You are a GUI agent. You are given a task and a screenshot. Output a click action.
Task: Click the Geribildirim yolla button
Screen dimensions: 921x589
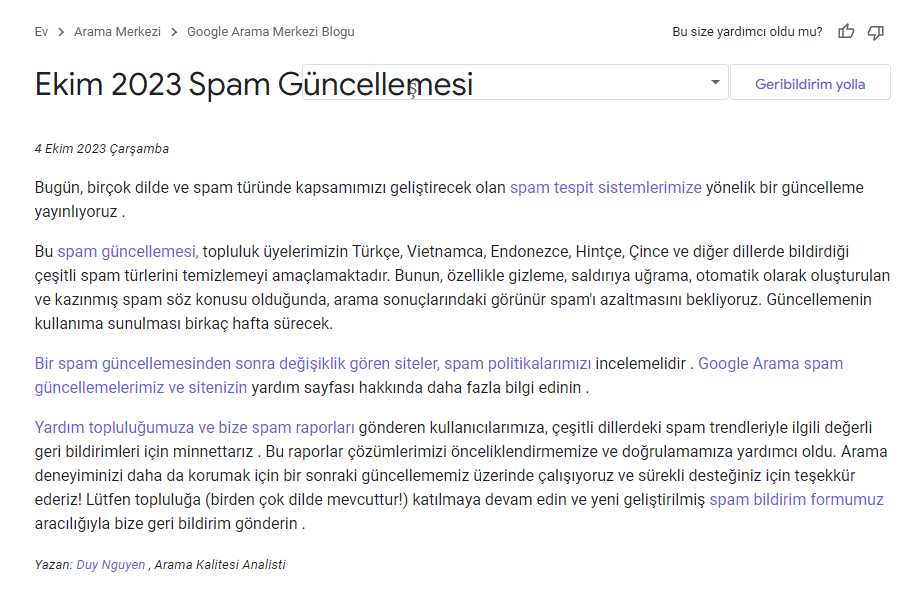(x=810, y=84)
